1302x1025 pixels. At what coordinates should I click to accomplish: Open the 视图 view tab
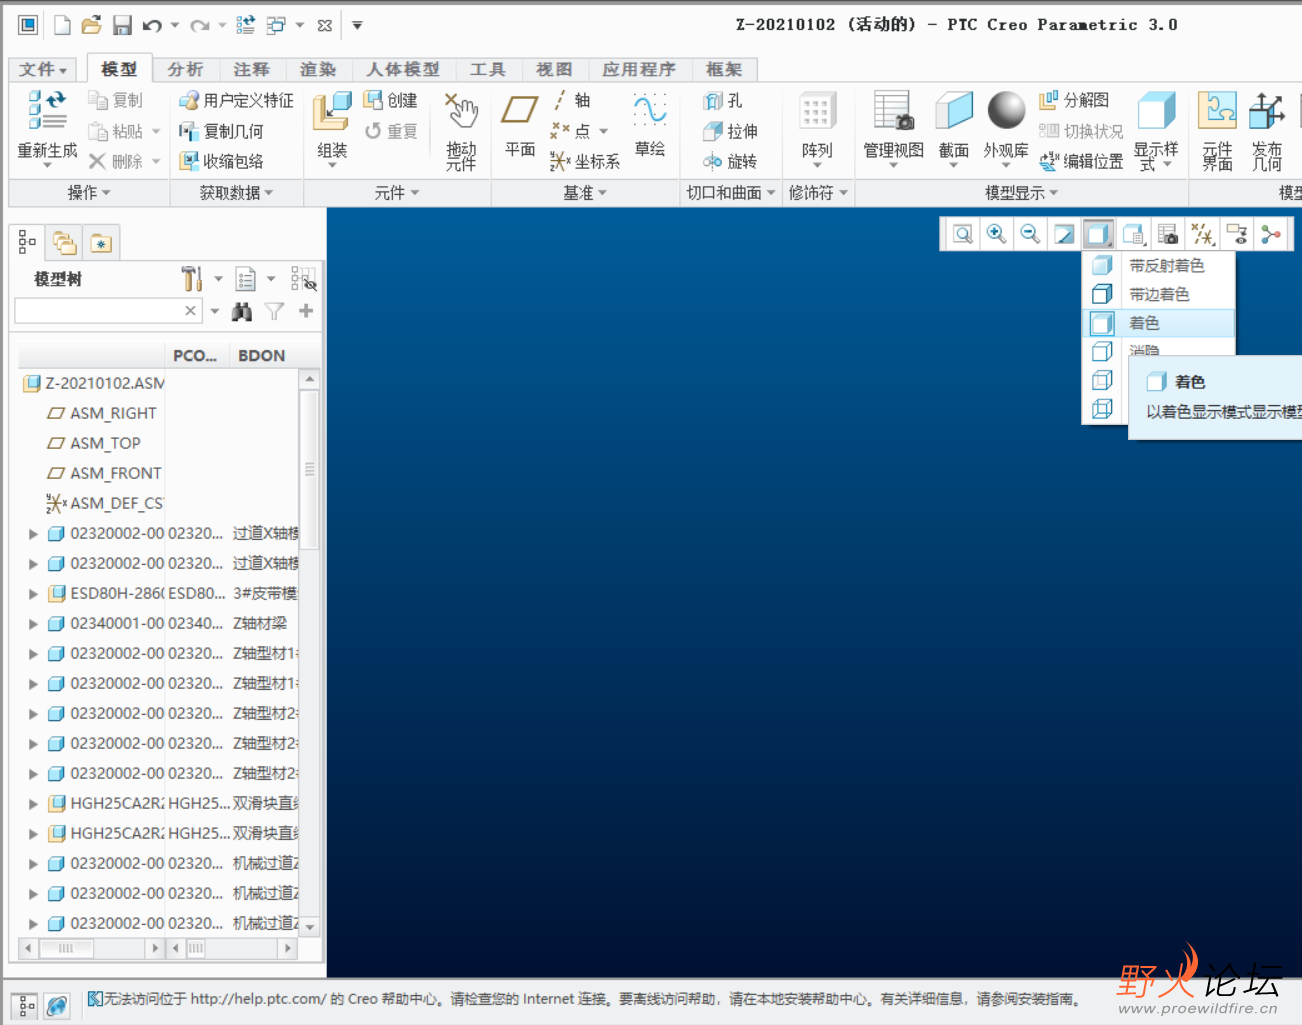554,69
